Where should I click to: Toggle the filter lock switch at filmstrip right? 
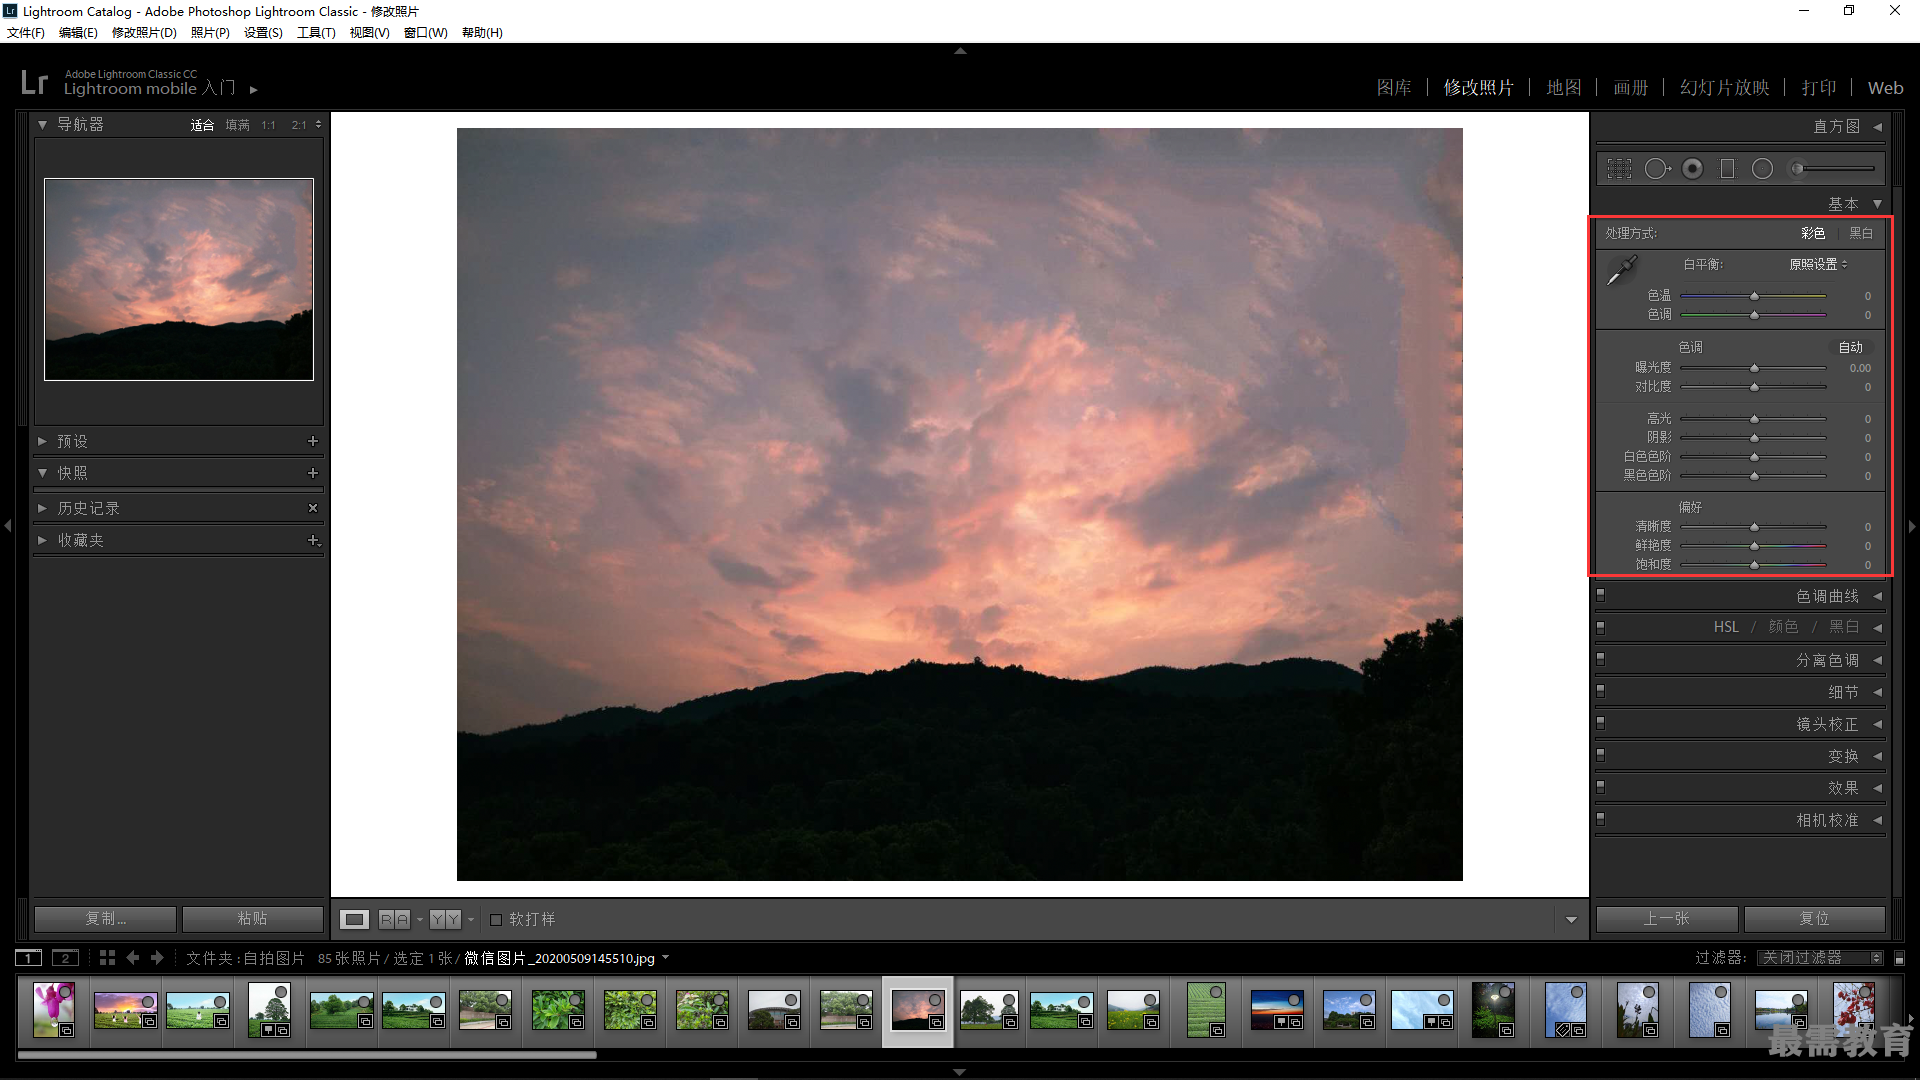tap(1900, 958)
